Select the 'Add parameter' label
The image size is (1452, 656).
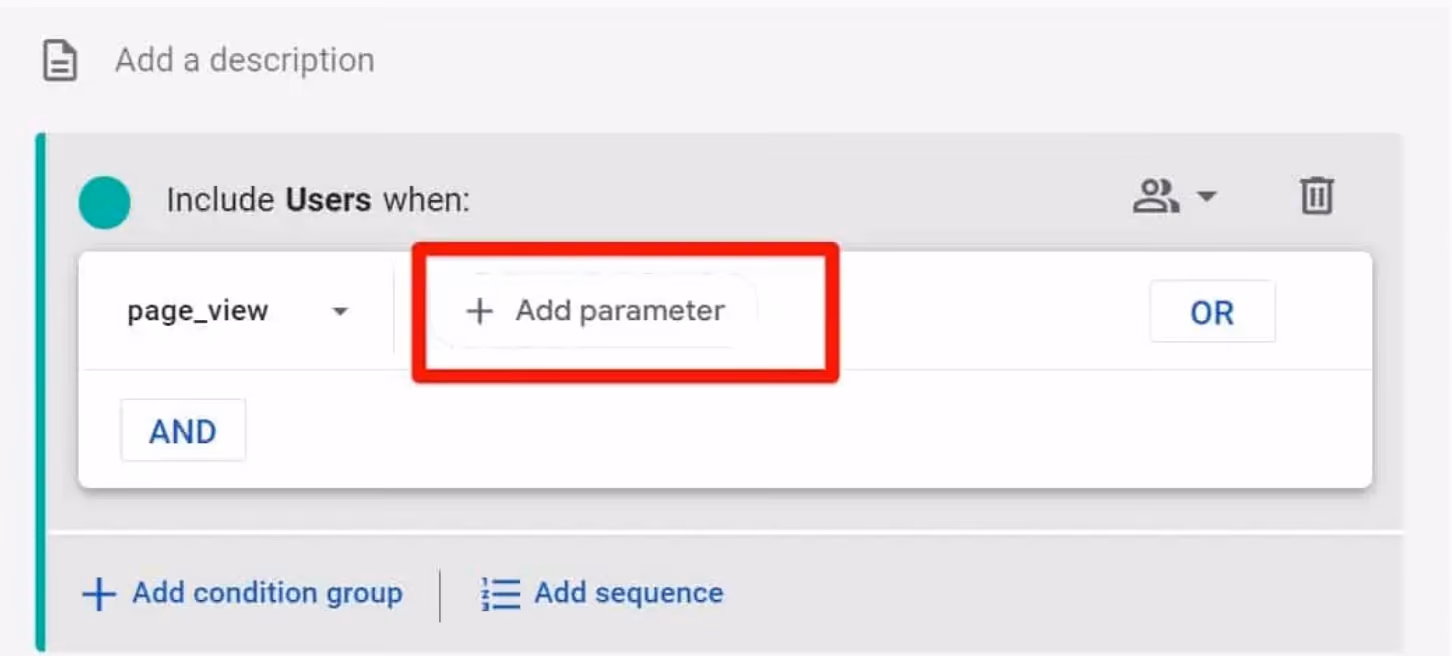click(x=620, y=311)
